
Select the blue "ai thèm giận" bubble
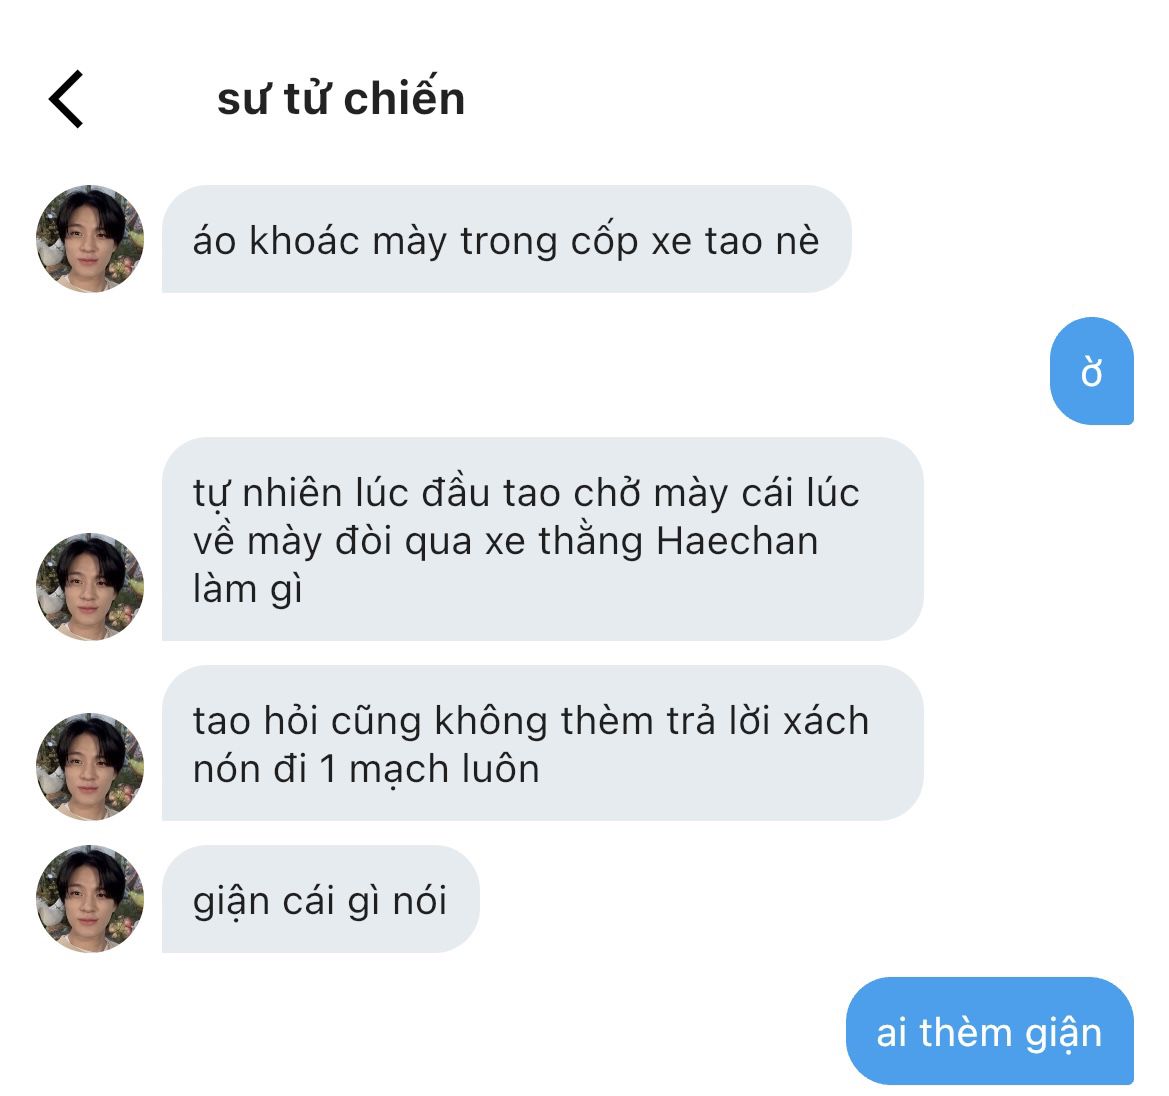(x=989, y=1031)
